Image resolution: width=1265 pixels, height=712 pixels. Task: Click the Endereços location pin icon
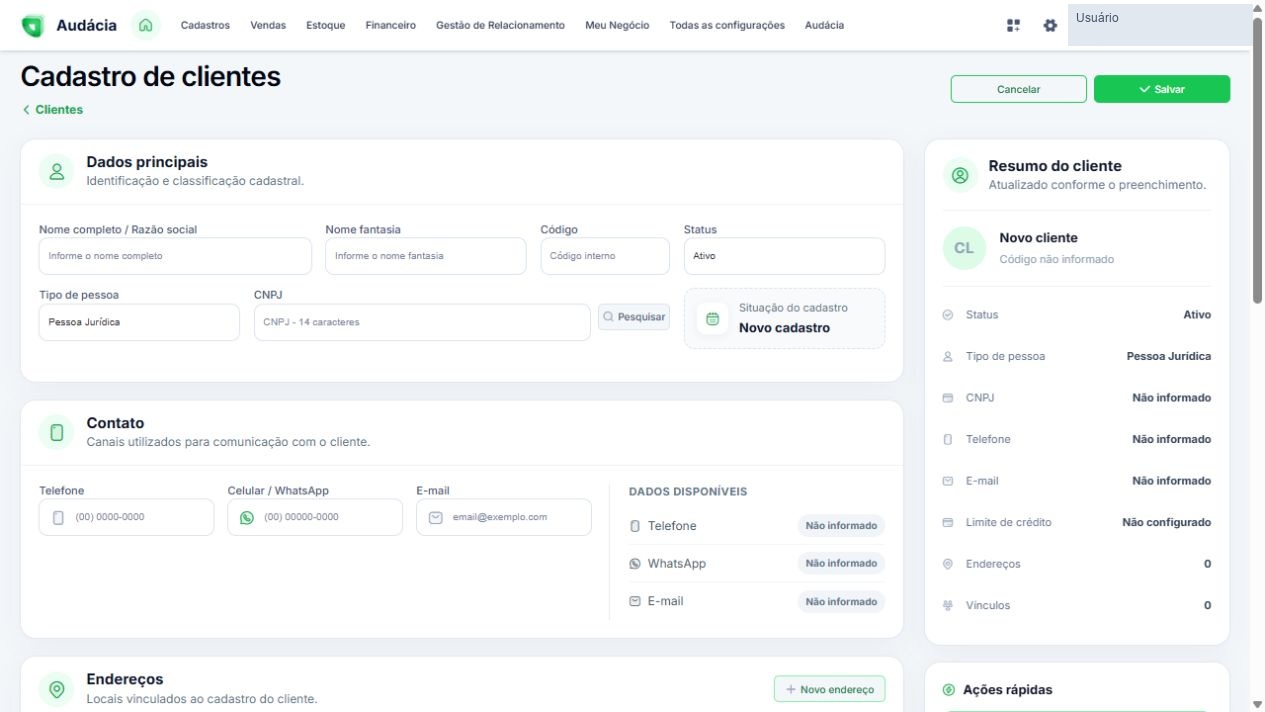click(57, 689)
